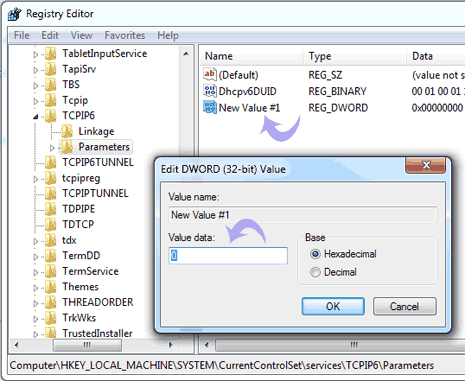Expand the TabletInputService tree node
465x381 pixels.
click(36, 54)
